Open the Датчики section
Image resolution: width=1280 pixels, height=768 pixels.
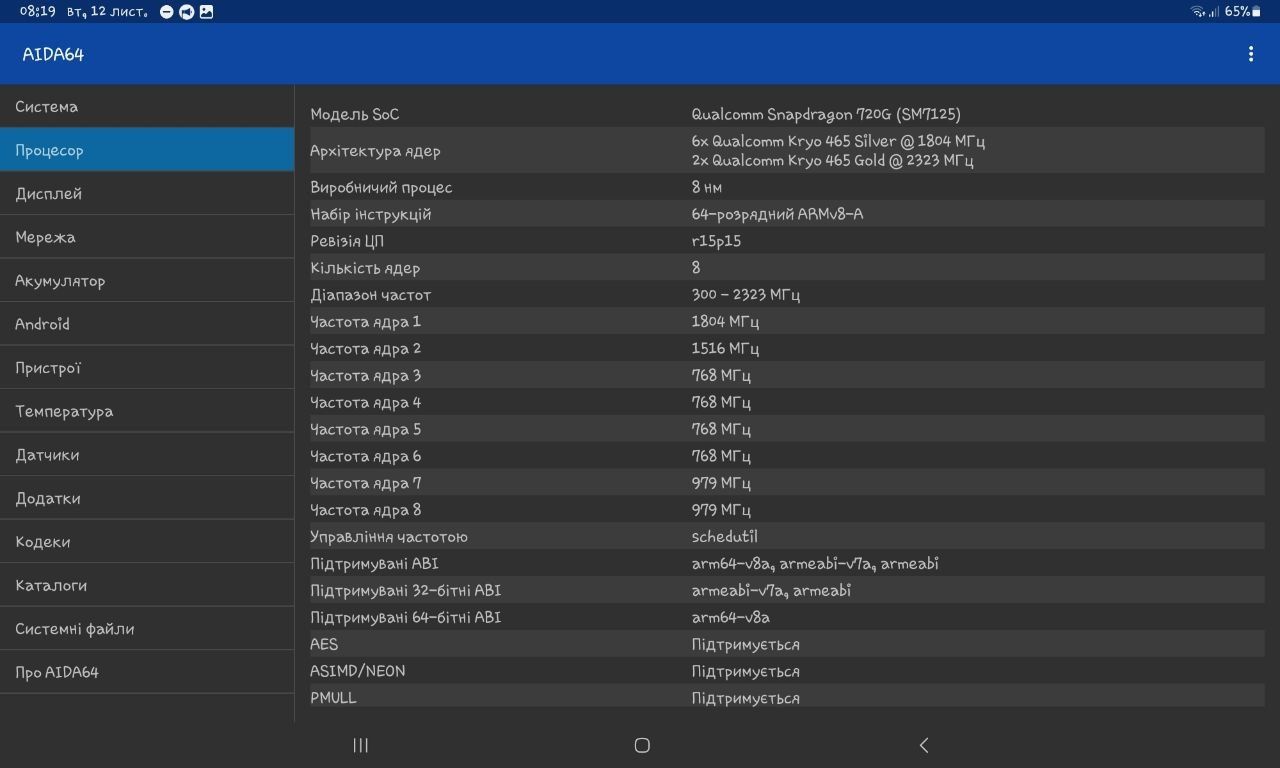[x=147, y=454]
